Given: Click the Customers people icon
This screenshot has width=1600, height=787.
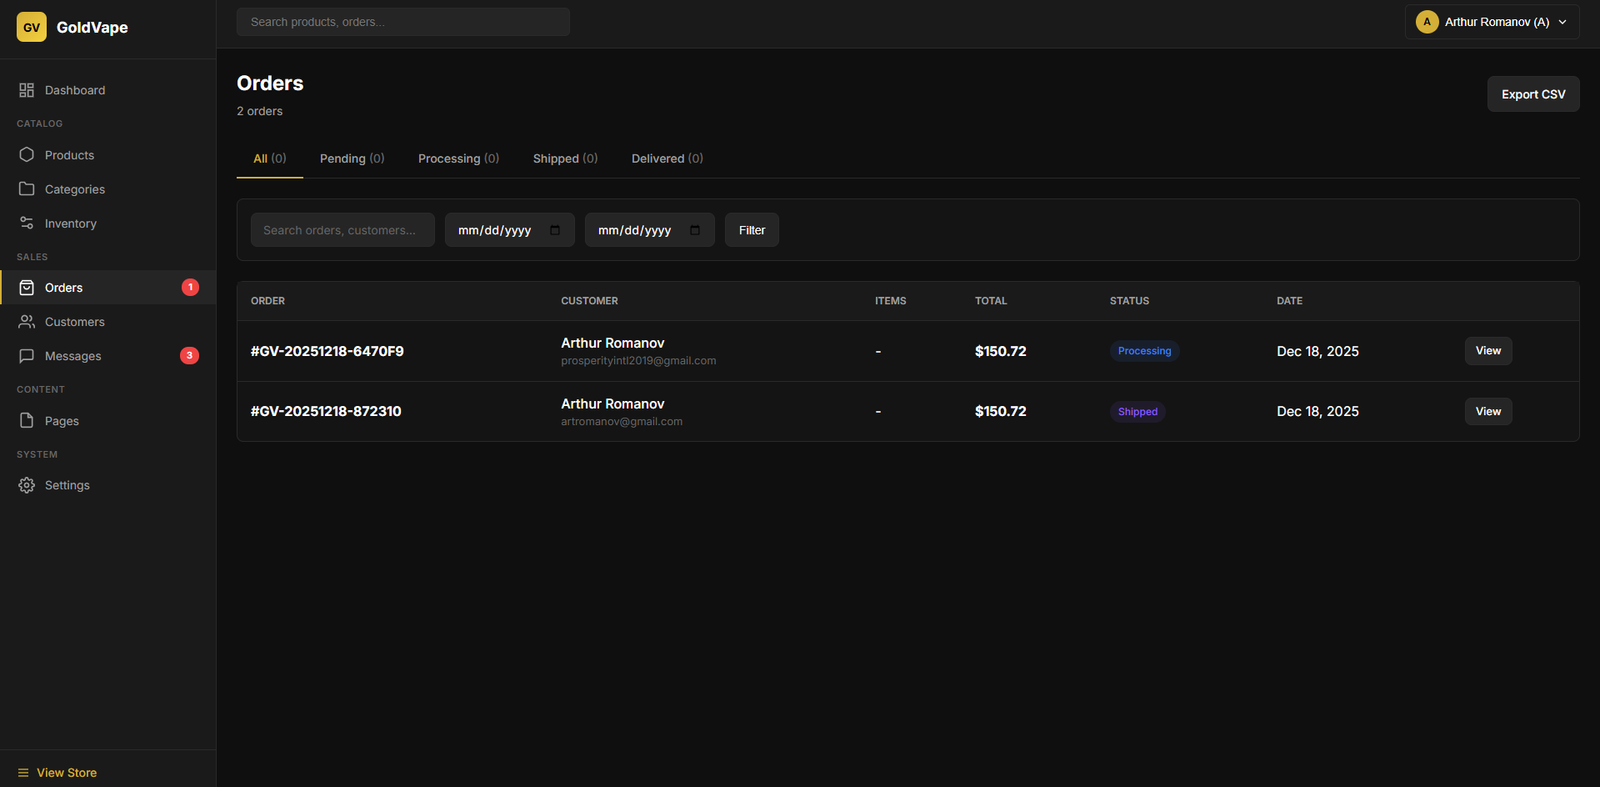Looking at the screenshot, I should coord(27,322).
